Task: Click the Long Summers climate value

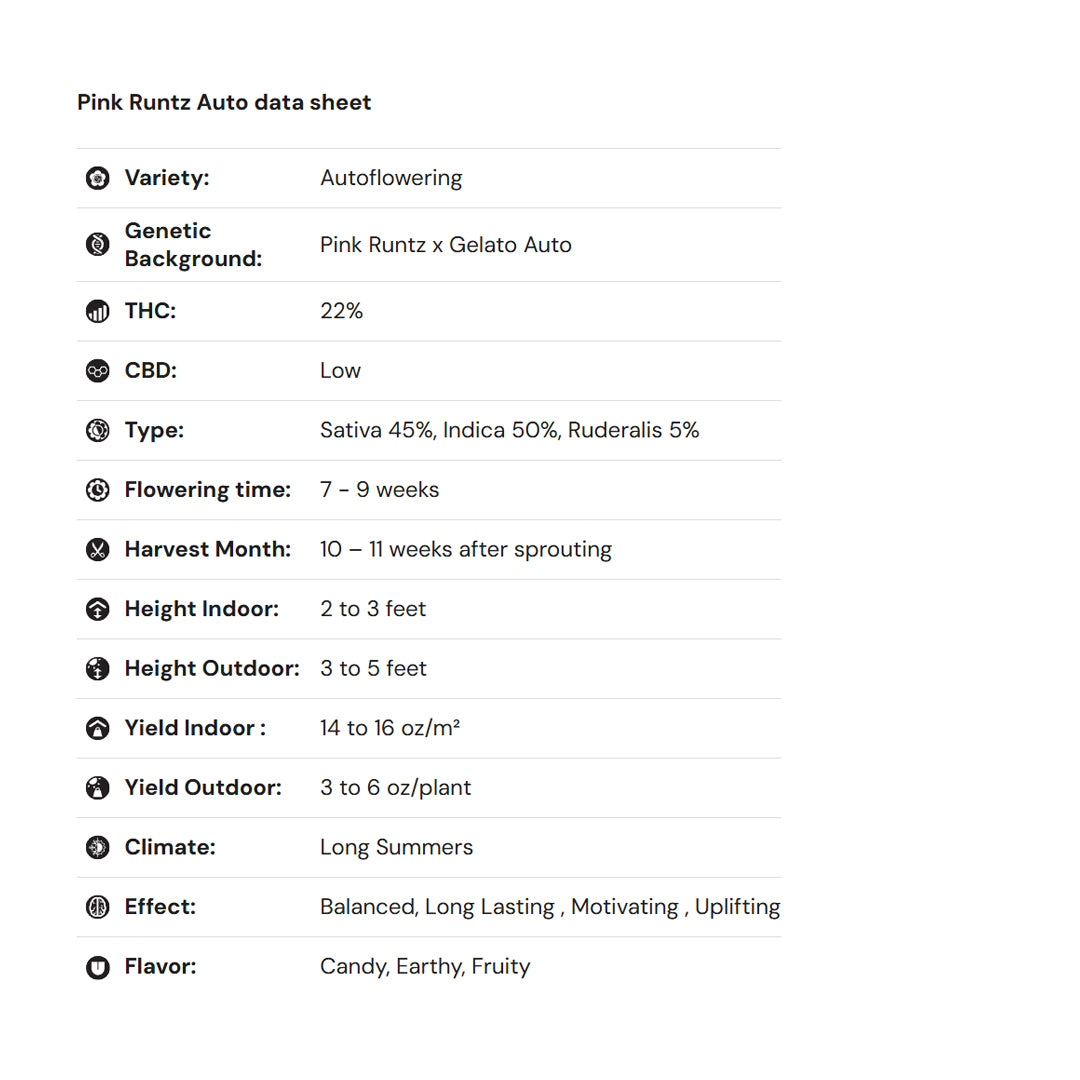Action: click(x=396, y=847)
